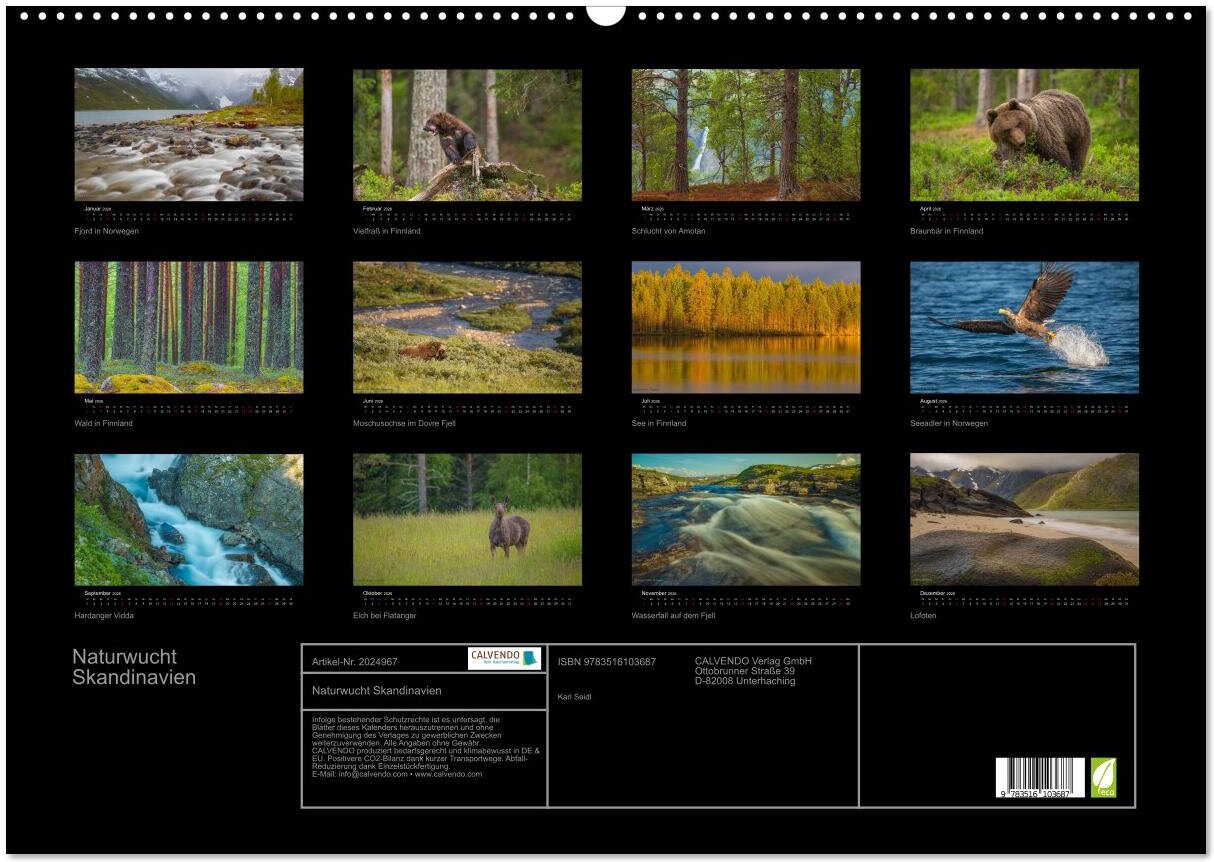
Task: Select the Wald in Finnland pine trunks photo
Action: coord(189,327)
